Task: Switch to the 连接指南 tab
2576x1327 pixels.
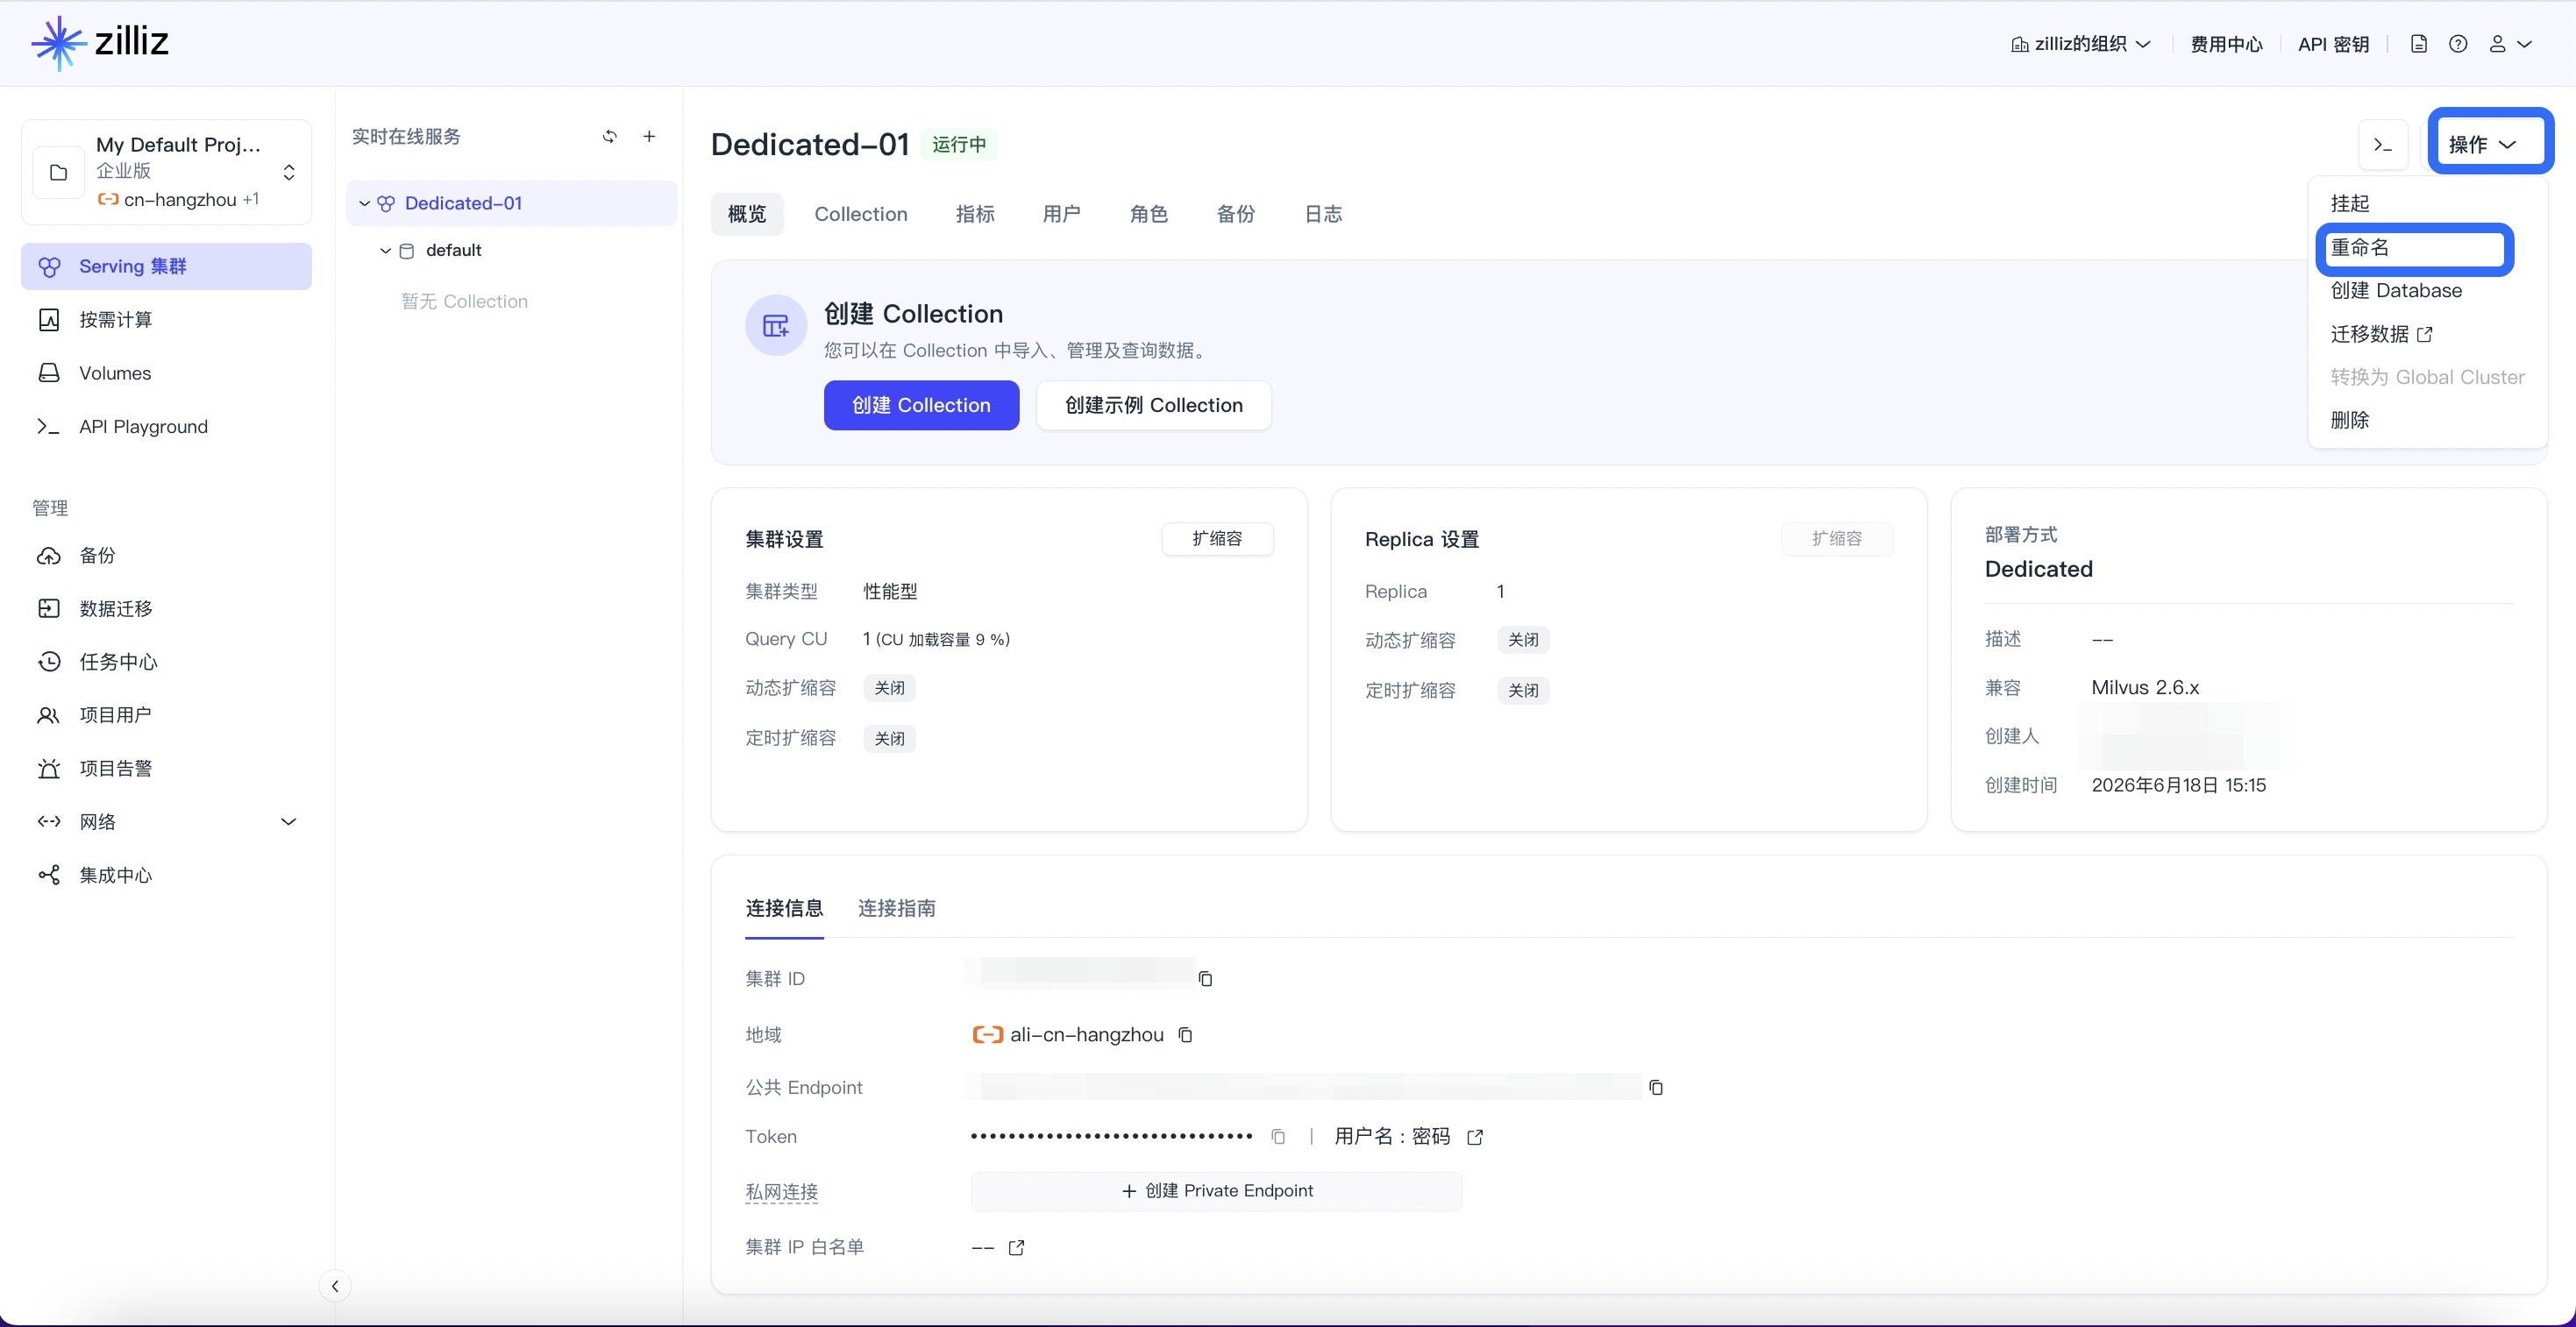Action: point(897,908)
